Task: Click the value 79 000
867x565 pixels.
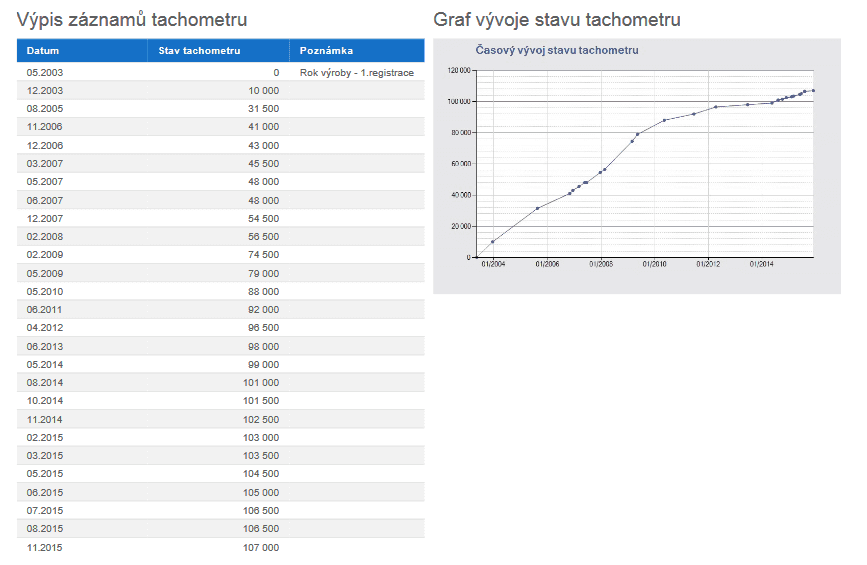Action: click(263, 274)
